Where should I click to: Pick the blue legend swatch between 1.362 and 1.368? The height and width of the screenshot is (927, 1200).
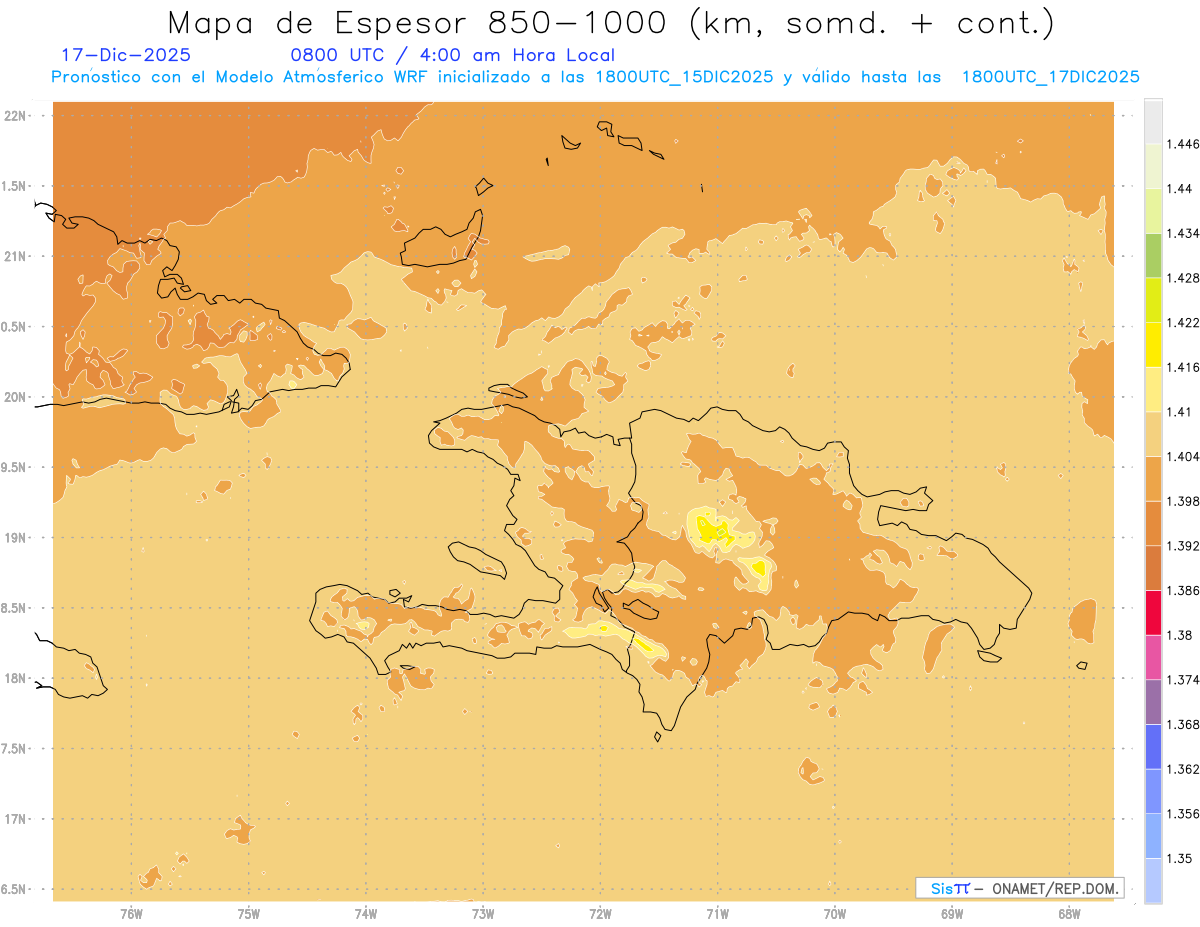coord(1153,746)
